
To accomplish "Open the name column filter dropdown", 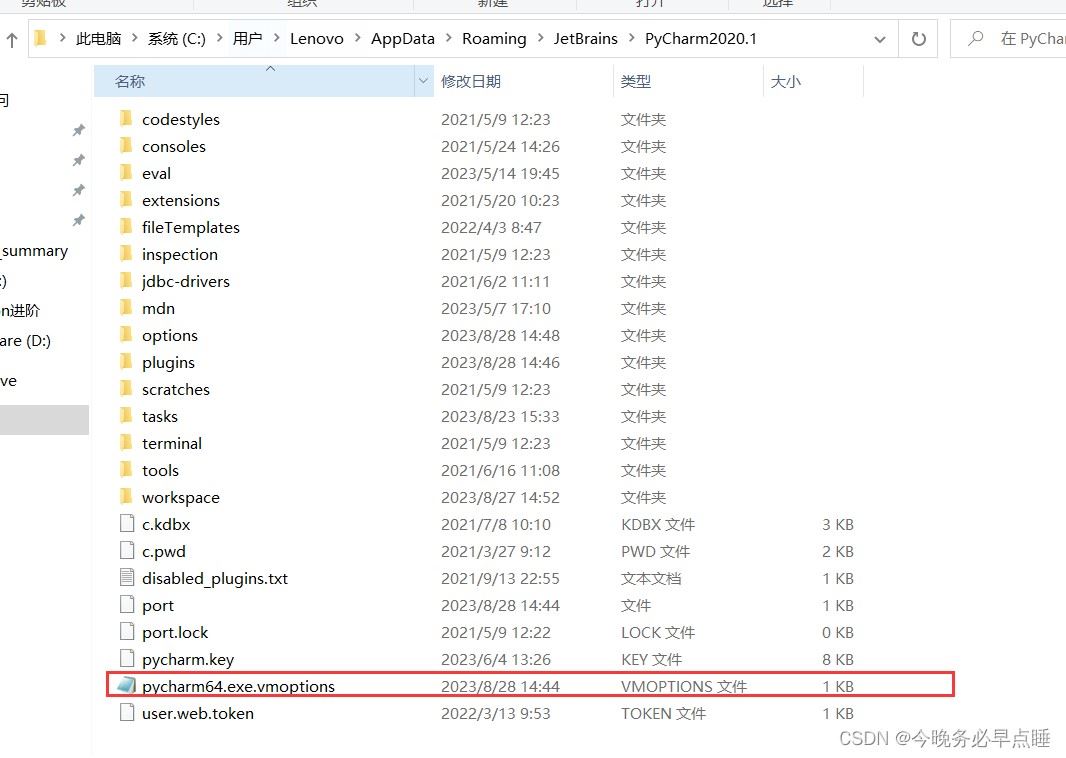I will [x=423, y=81].
